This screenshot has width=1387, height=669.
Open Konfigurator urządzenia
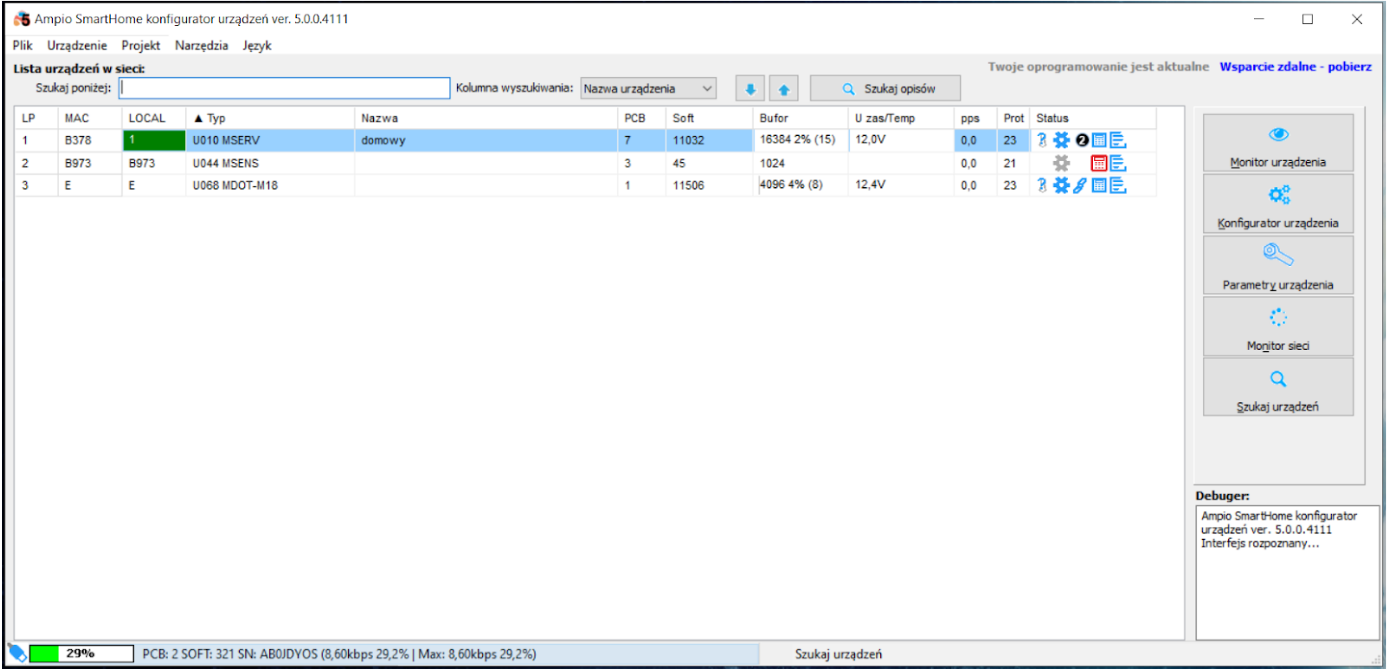[1278, 203]
